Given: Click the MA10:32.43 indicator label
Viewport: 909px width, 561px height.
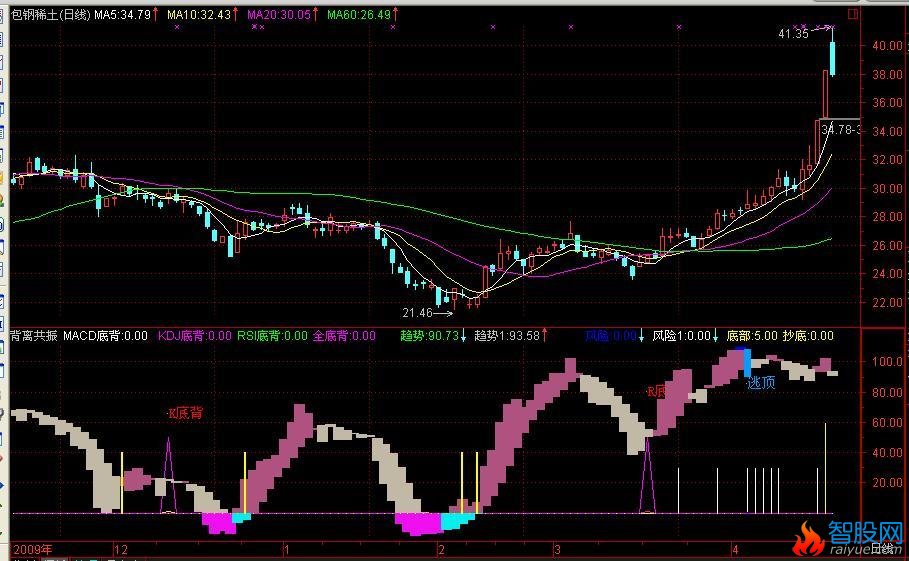Looking at the screenshot, I should [x=197, y=15].
